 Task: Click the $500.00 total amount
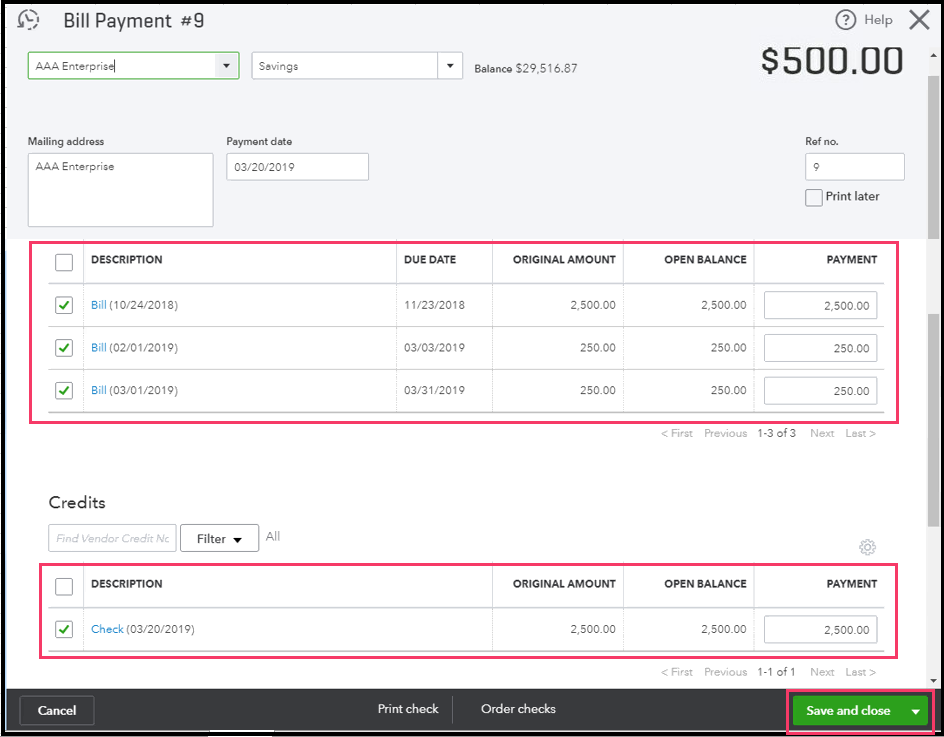831,60
